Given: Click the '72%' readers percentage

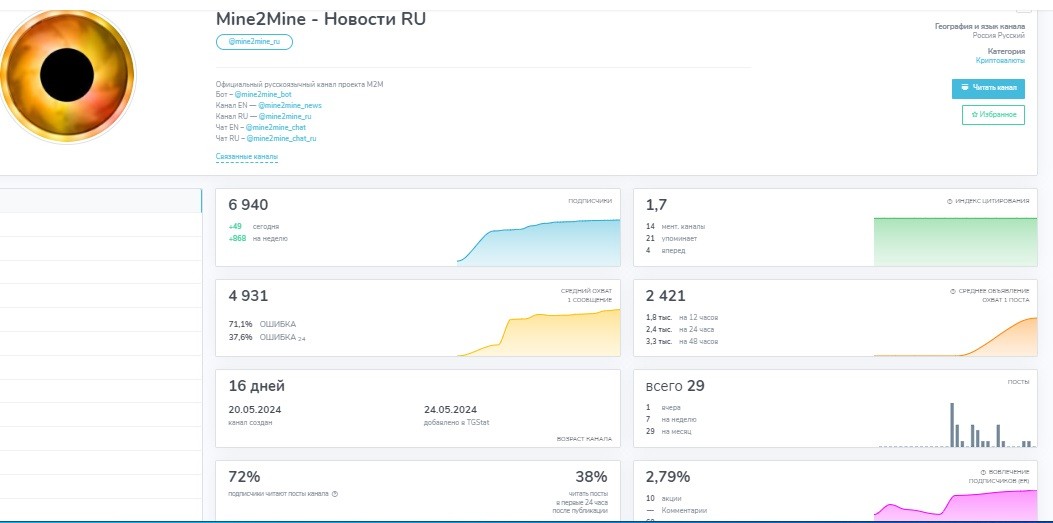Looking at the screenshot, I should coord(244,477).
